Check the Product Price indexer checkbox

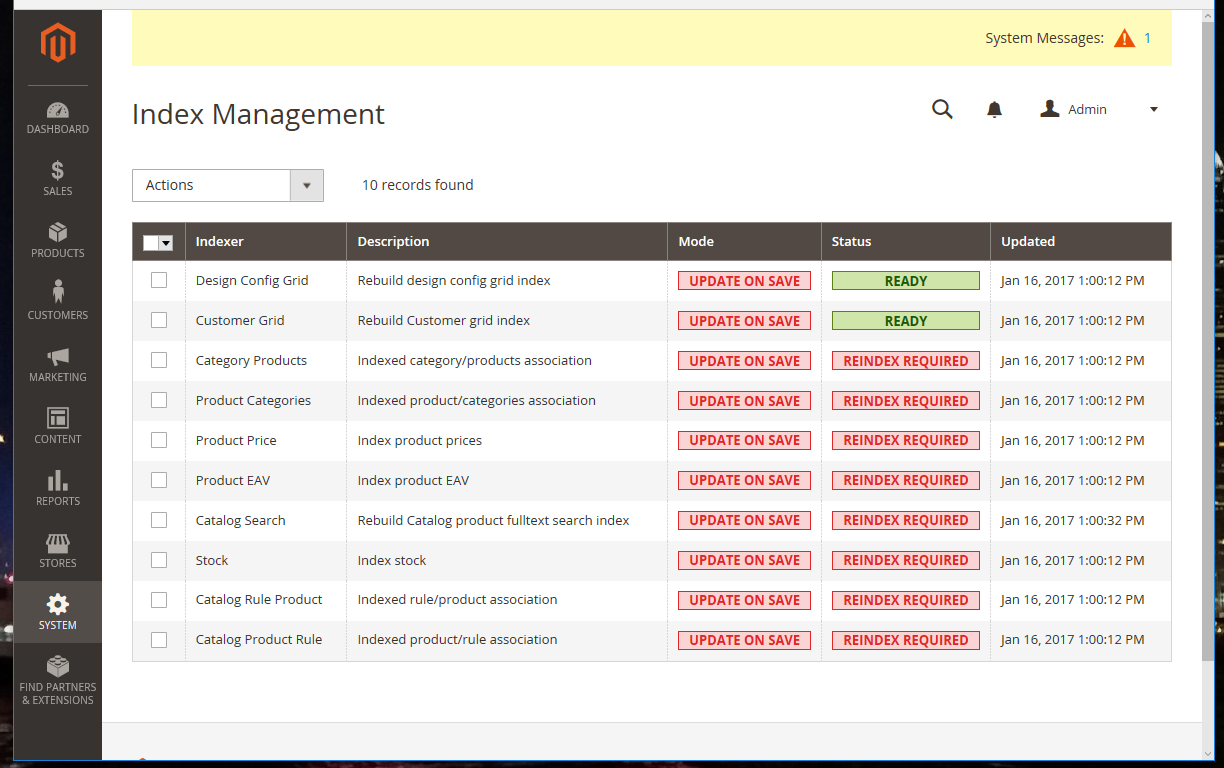pyautogui.click(x=159, y=440)
